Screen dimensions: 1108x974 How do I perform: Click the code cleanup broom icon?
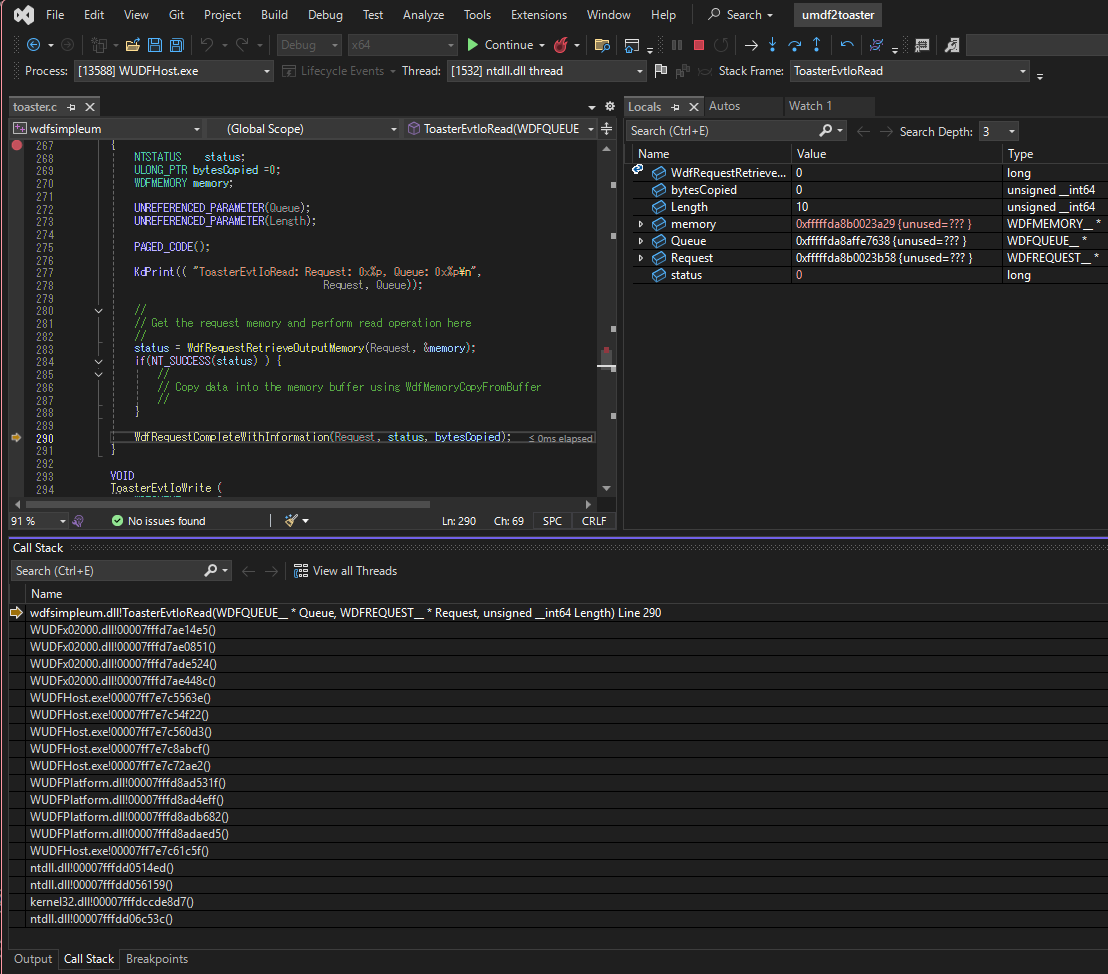pyautogui.click(x=291, y=521)
